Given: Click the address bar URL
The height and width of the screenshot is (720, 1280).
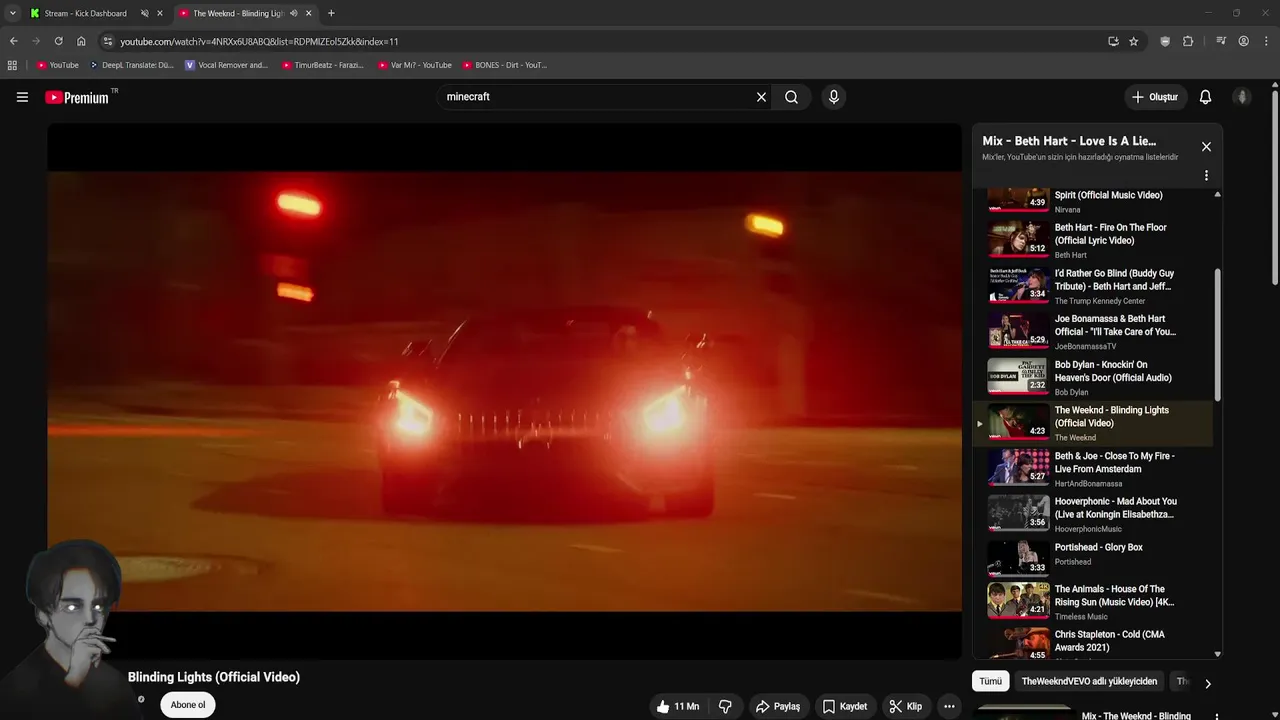Looking at the screenshot, I should click(x=259, y=41).
